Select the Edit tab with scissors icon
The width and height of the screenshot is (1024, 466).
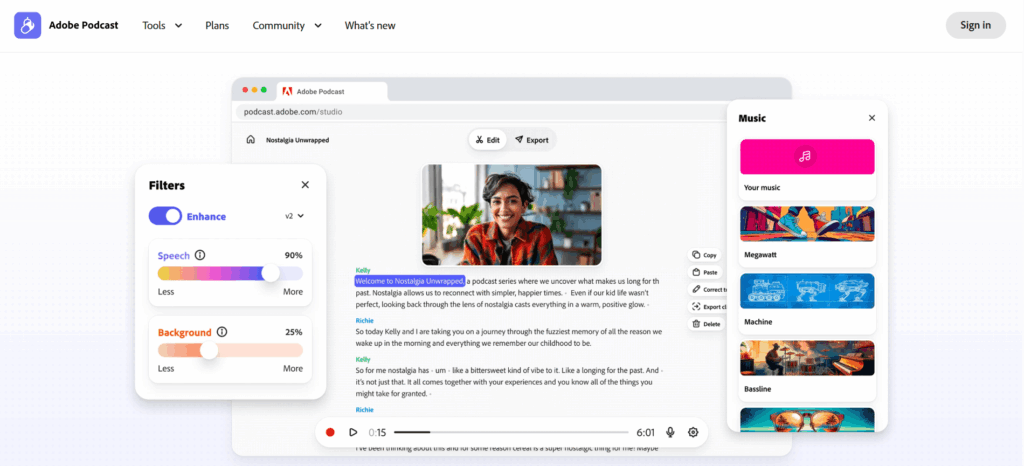point(487,140)
